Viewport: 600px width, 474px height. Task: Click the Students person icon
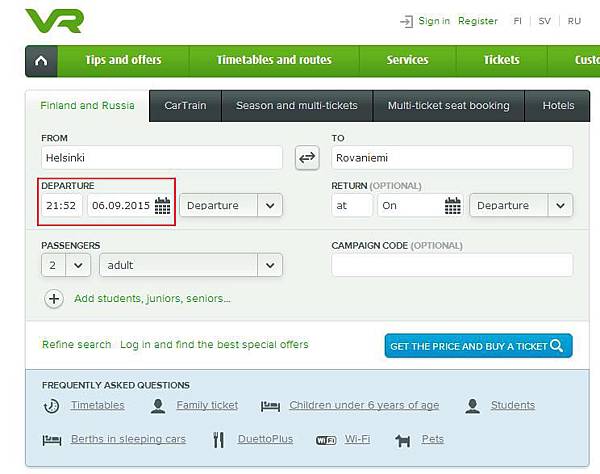(x=473, y=406)
